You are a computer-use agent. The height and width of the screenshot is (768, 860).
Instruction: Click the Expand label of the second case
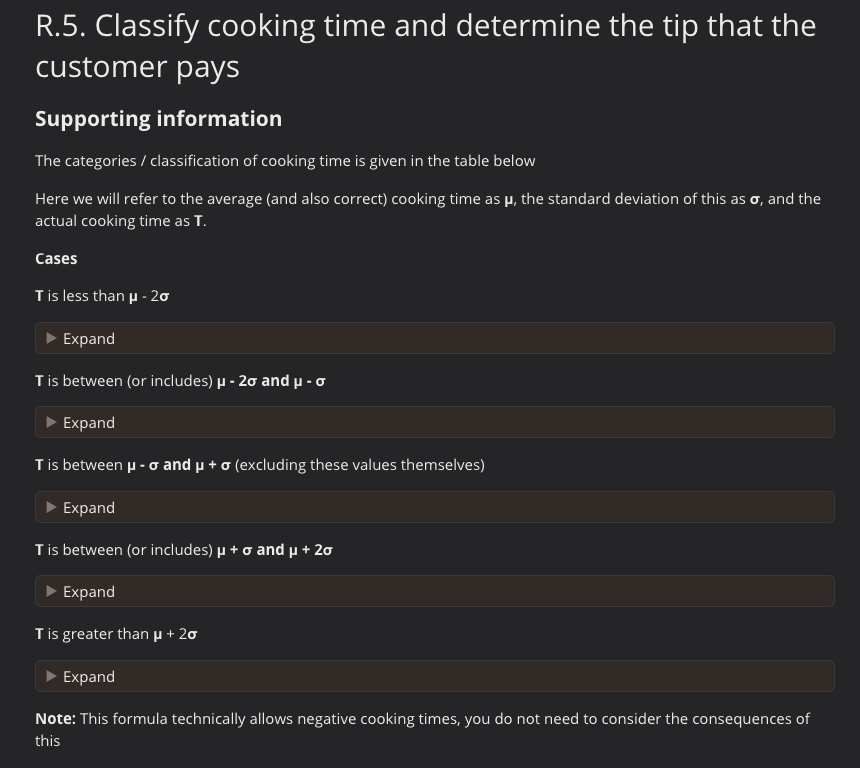(89, 422)
